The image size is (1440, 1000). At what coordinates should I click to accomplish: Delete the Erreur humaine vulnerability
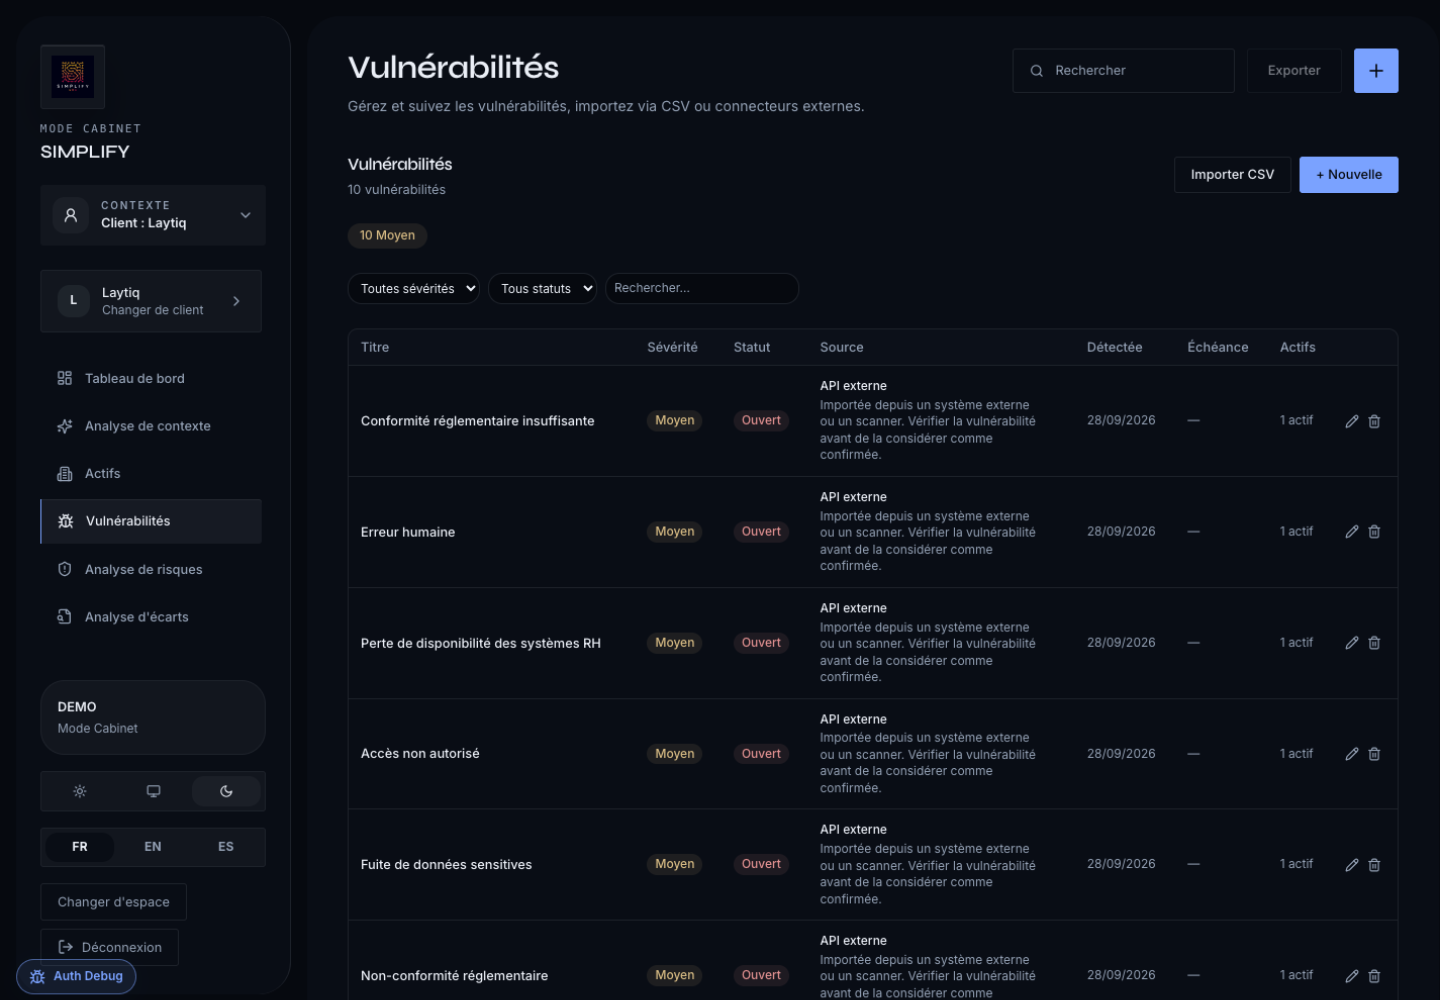click(1375, 532)
